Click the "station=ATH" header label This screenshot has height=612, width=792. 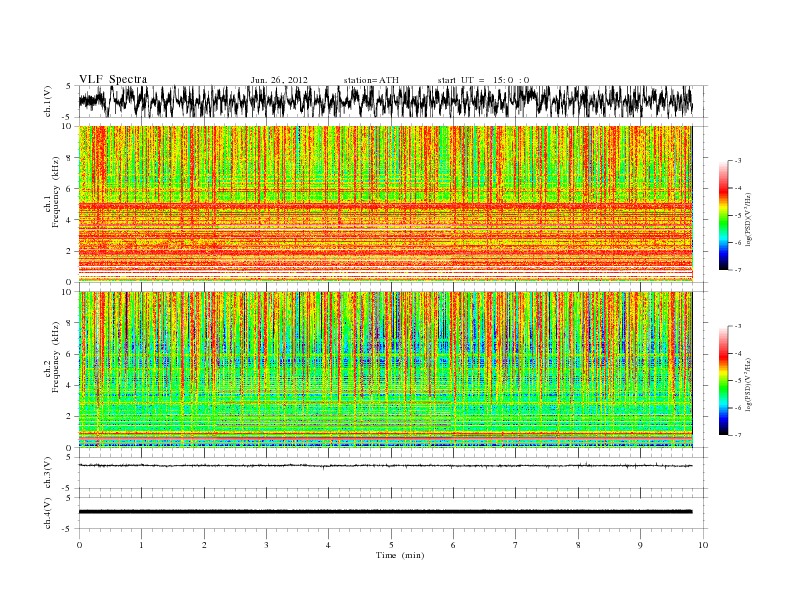click(371, 80)
